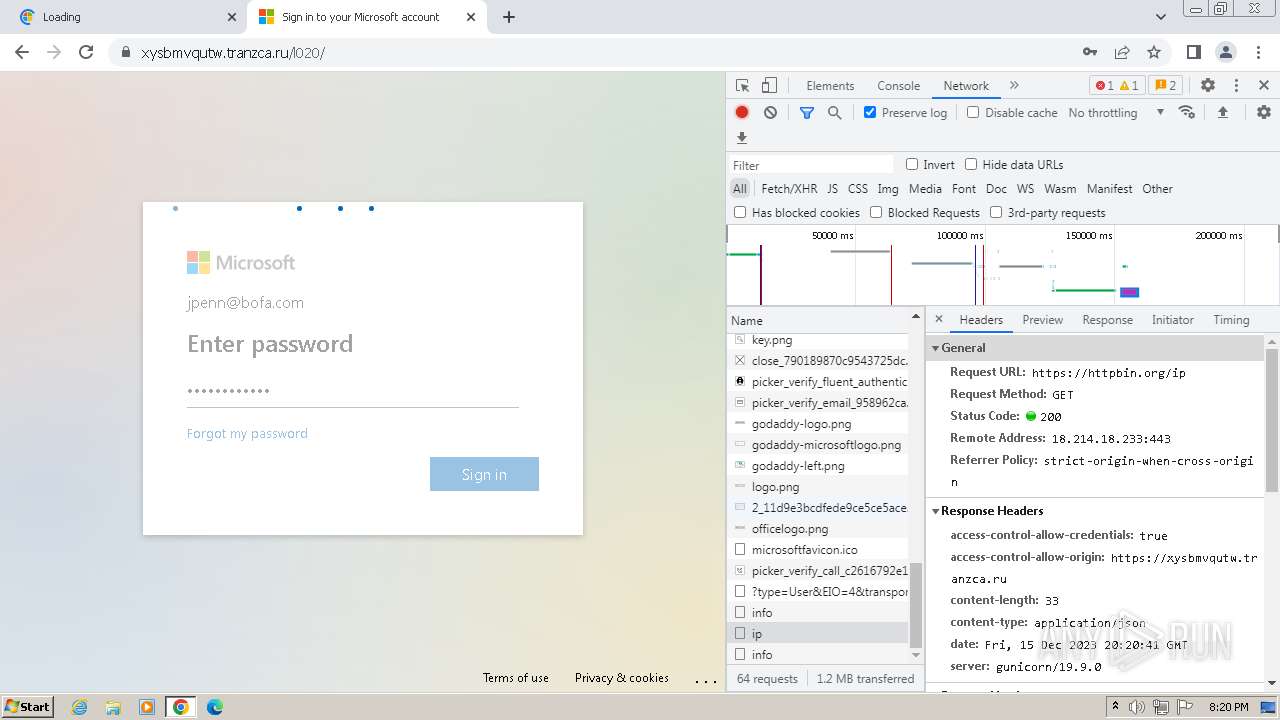Open DevTools three-dot customize menu
This screenshot has height=720, width=1280.
click(1236, 86)
